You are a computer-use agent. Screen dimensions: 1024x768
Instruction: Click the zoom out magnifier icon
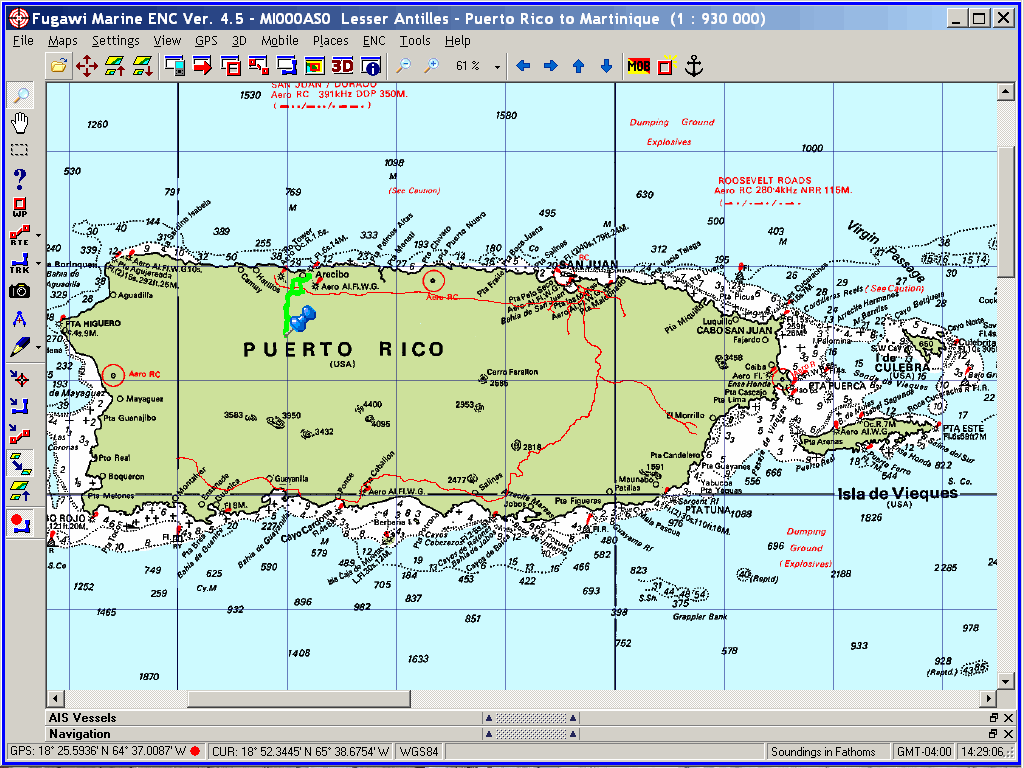tap(404, 65)
